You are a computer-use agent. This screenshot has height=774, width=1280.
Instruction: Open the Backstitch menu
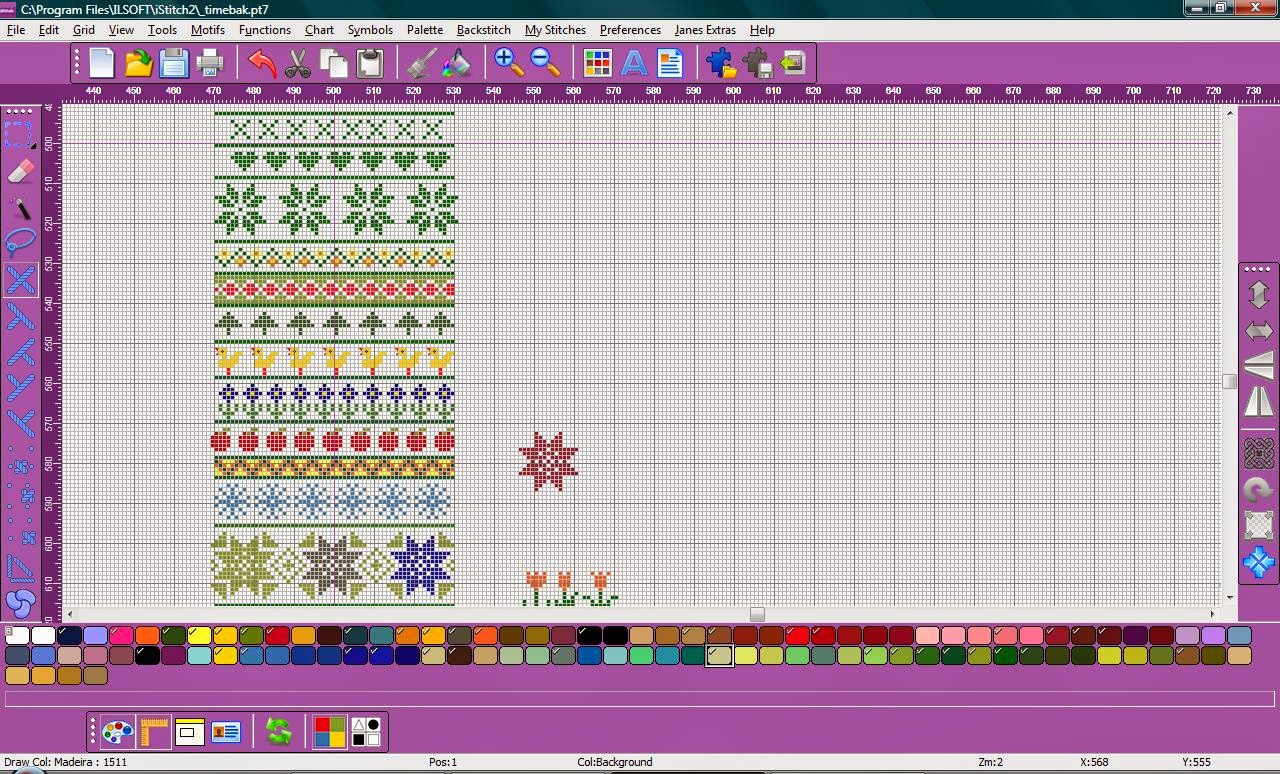[x=483, y=30]
